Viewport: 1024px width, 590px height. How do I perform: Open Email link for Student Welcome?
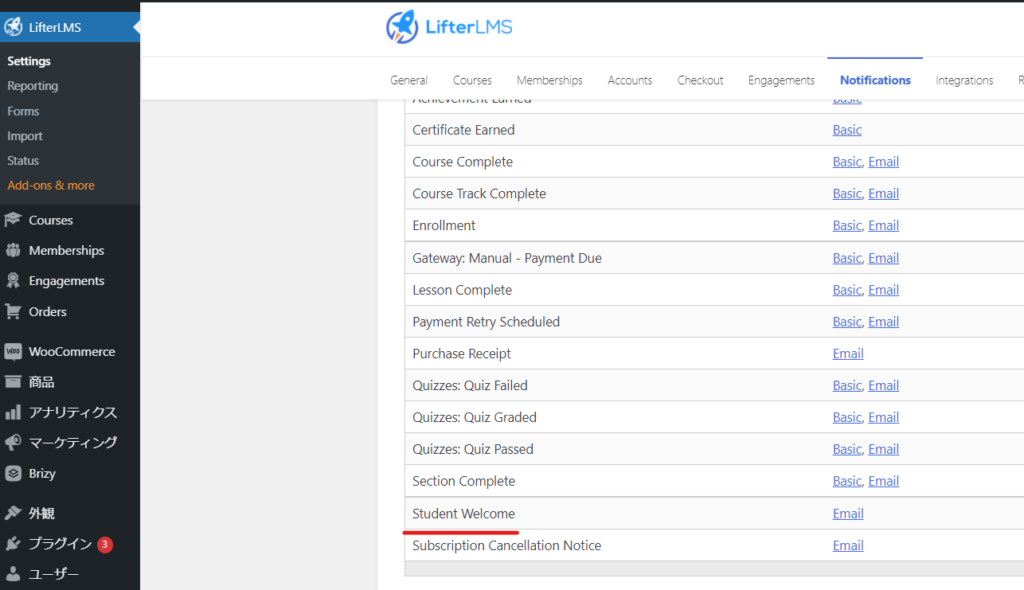point(848,514)
